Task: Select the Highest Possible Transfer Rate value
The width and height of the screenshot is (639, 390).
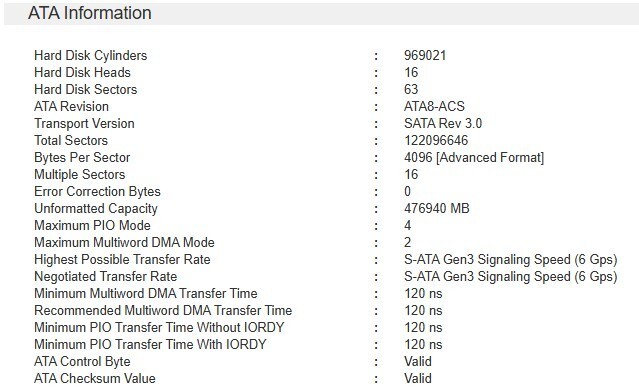Action: 511,260
